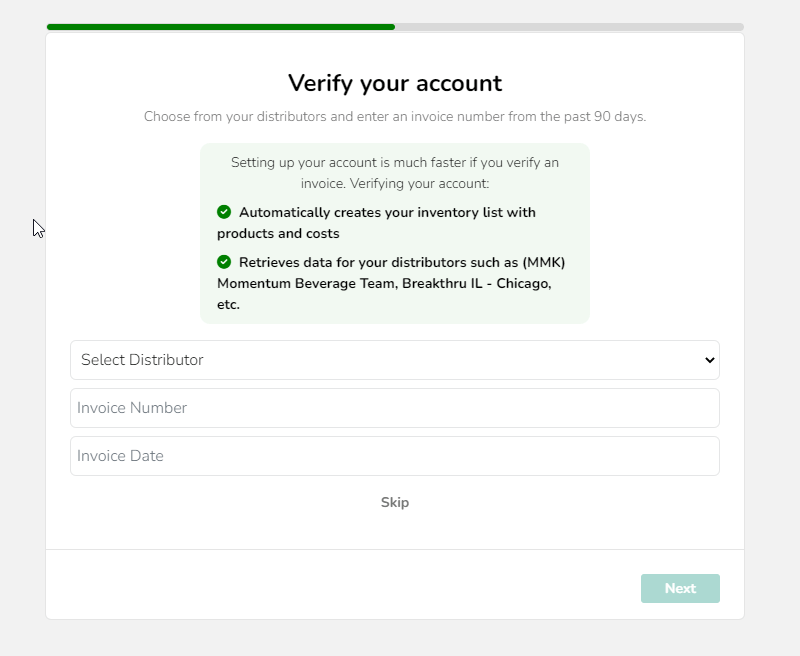Click the green checkmark beside inventory list benefit

tap(224, 212)
